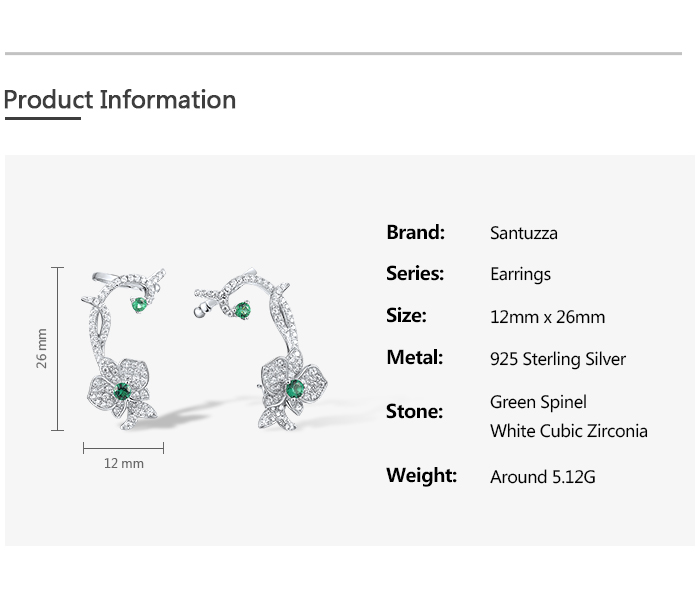Click the green gem in left earring flower
Viewport: 700px width, 596px height.
pos(123,389)
